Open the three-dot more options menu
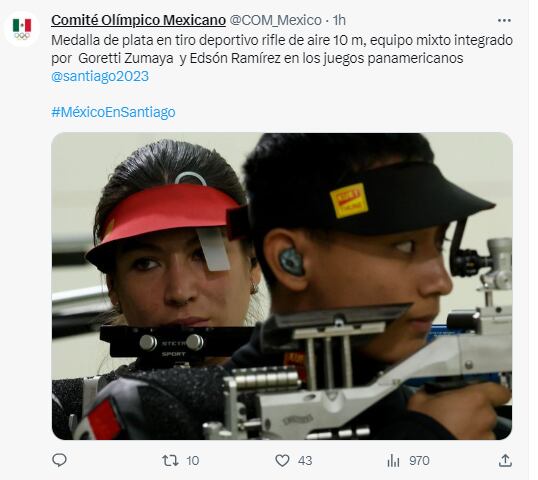Viewport: 538px width, 480px height. pos(504,21)
